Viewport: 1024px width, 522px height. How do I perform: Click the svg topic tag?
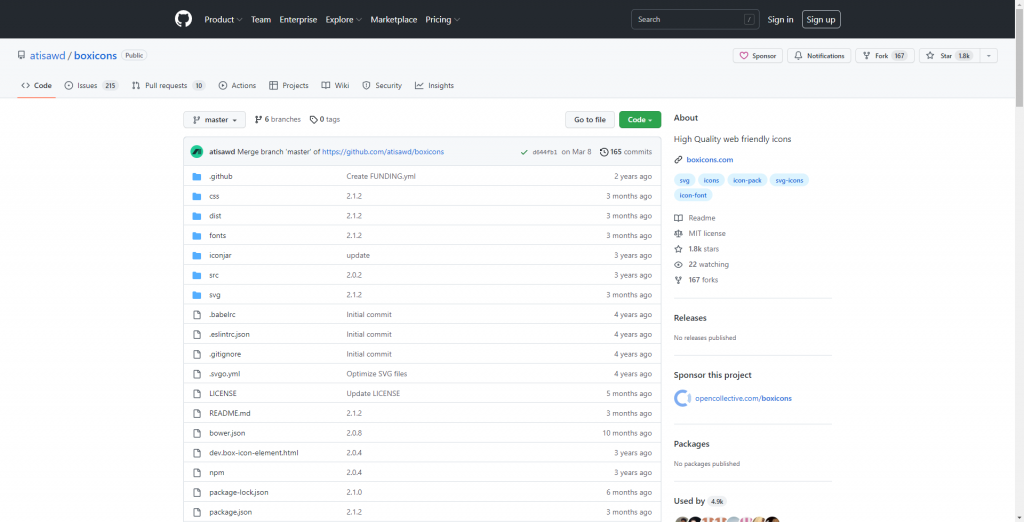click(684, 180)
